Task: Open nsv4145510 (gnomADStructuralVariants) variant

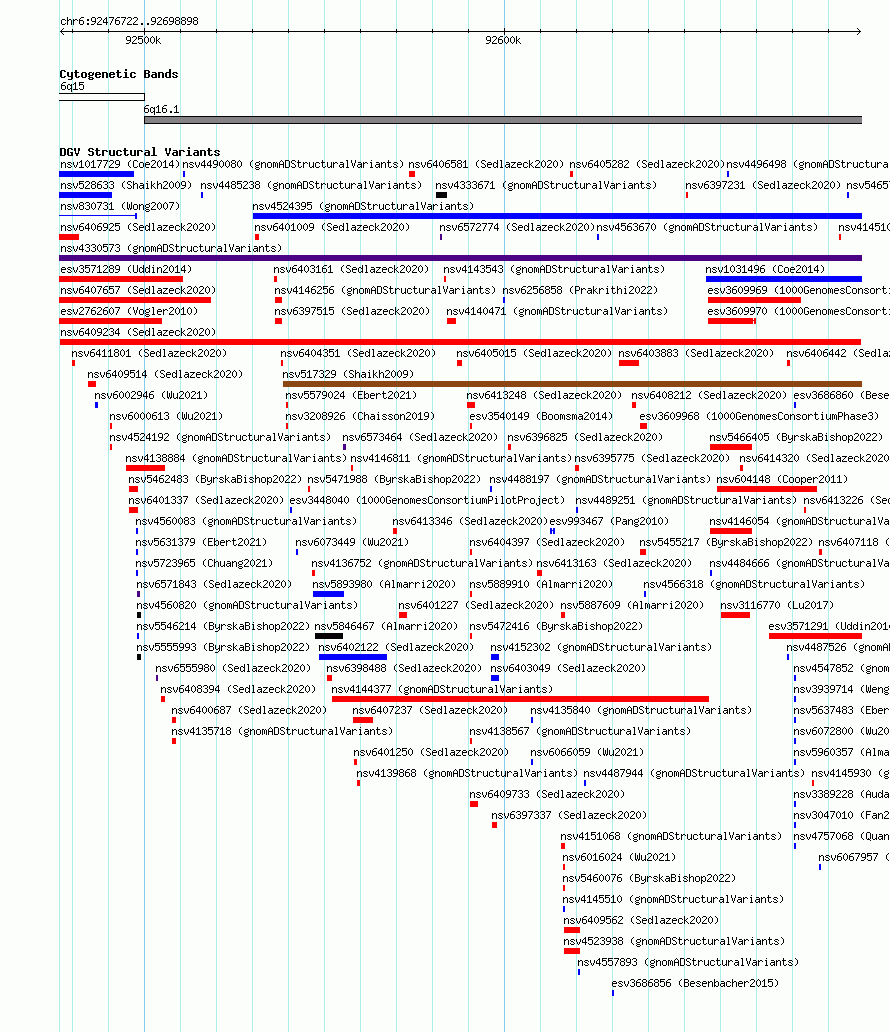Action: coord(673,899)
